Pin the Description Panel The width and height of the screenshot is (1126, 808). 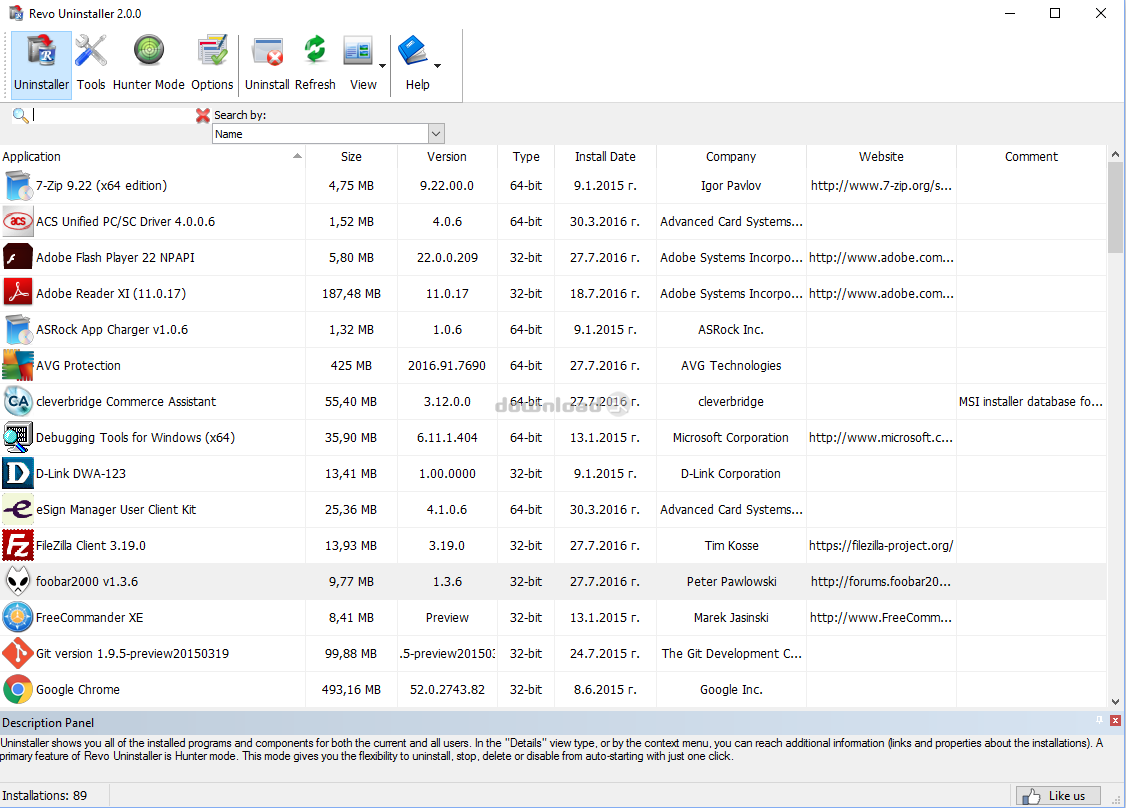[1099, 720]
